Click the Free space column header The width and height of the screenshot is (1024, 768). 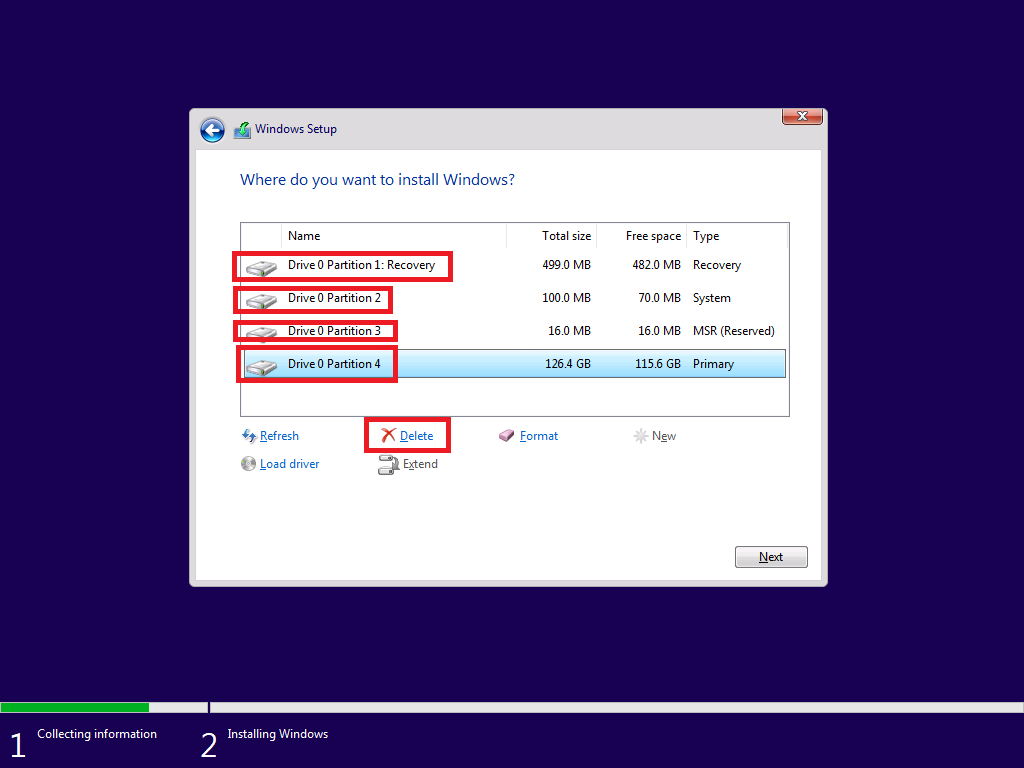click(x=641, y=236)
